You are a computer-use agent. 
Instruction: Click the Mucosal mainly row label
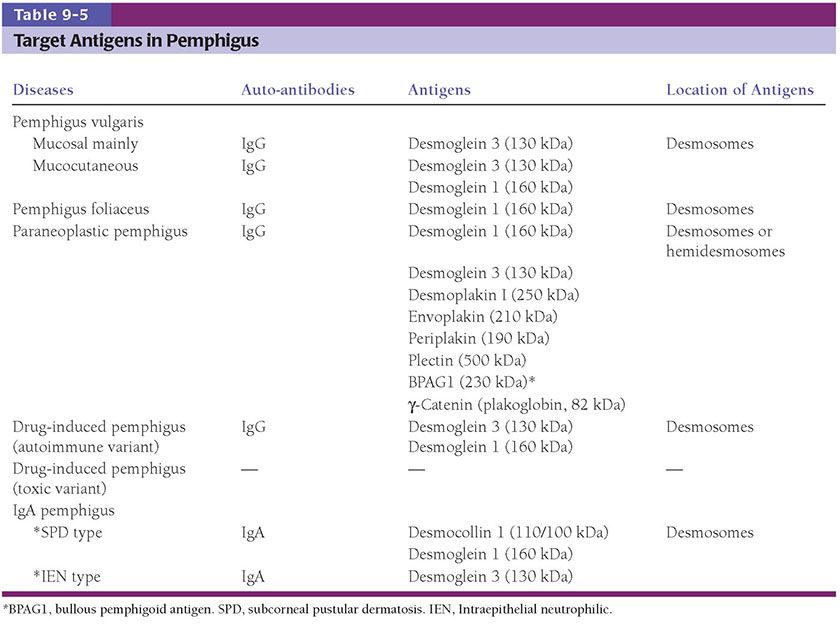coord(83,144)
